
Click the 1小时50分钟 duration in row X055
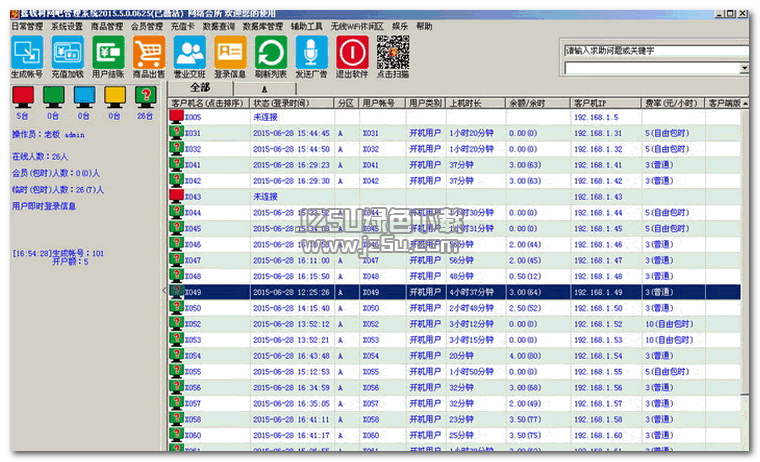[x=471, y=372]
